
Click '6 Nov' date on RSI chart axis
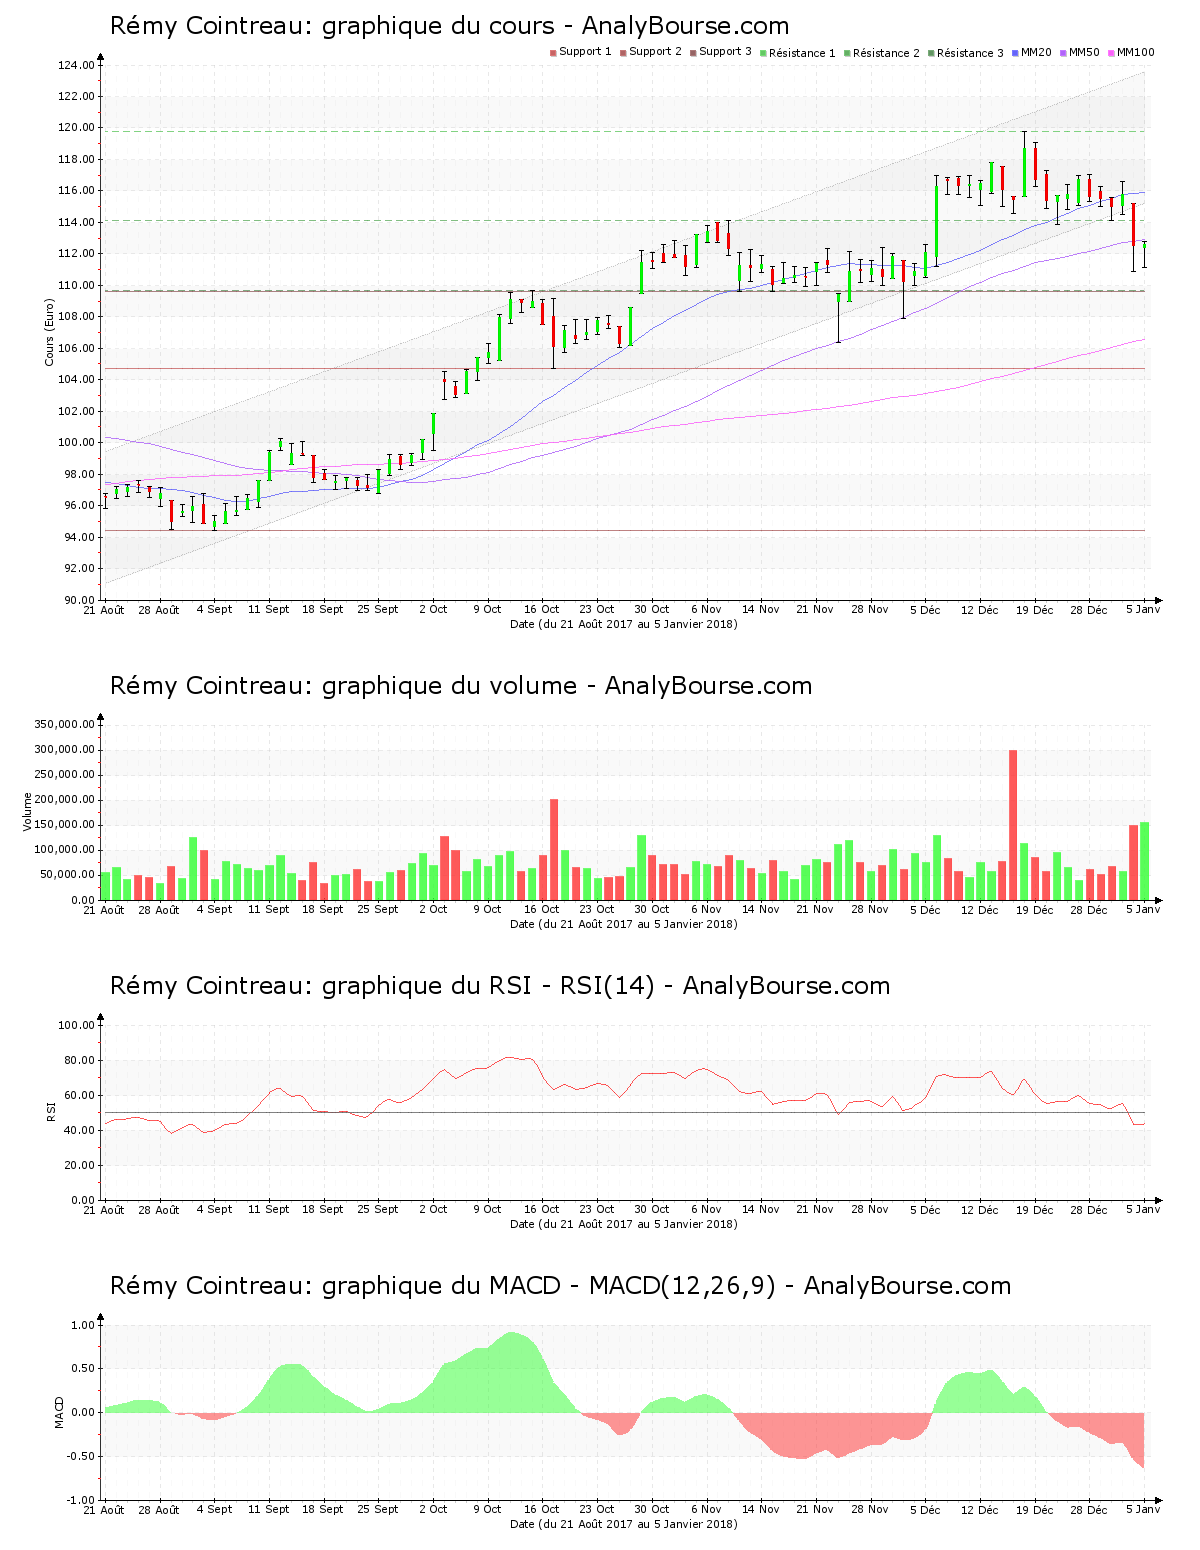click(x=706, y=1209)
